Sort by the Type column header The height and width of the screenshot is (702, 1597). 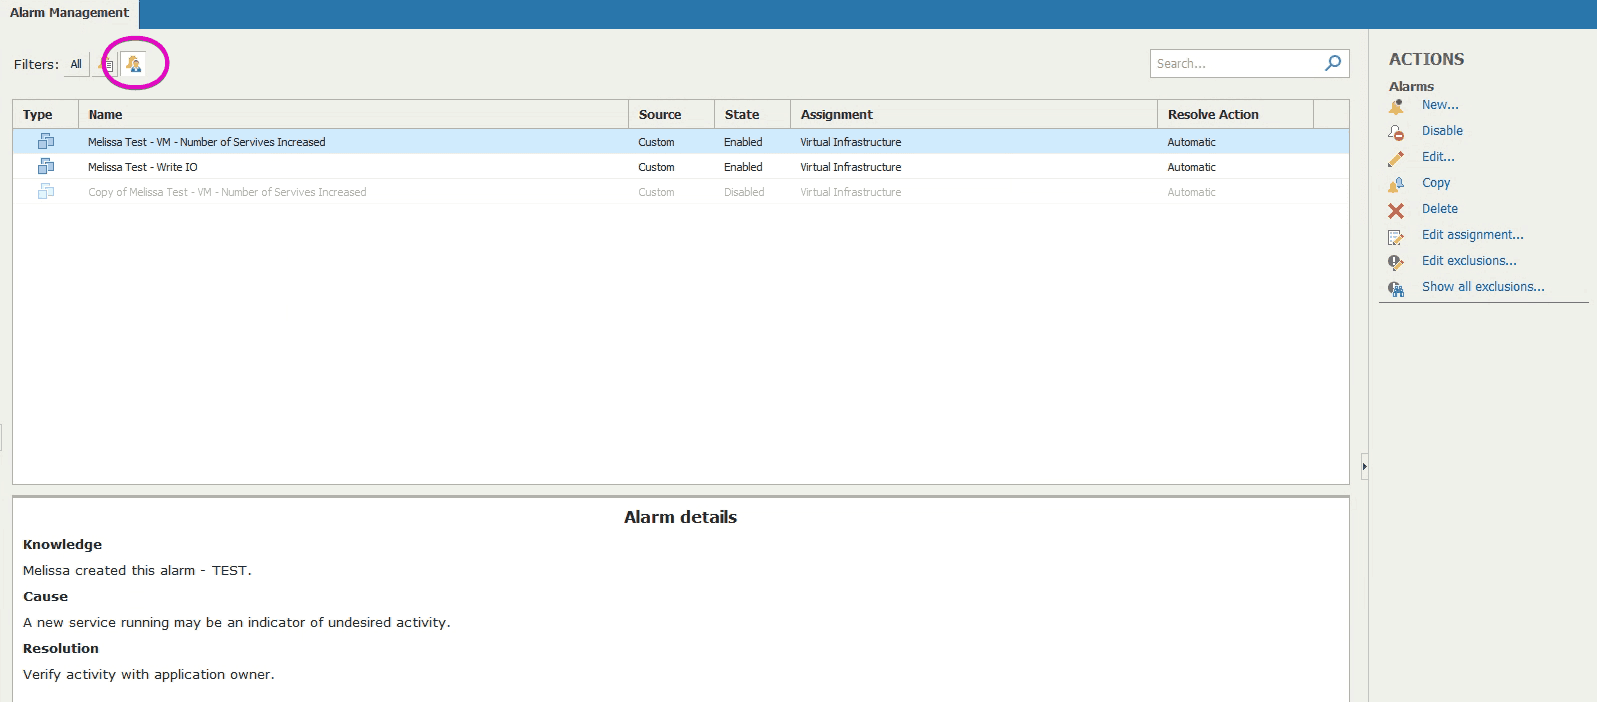(x=45, y=114)
